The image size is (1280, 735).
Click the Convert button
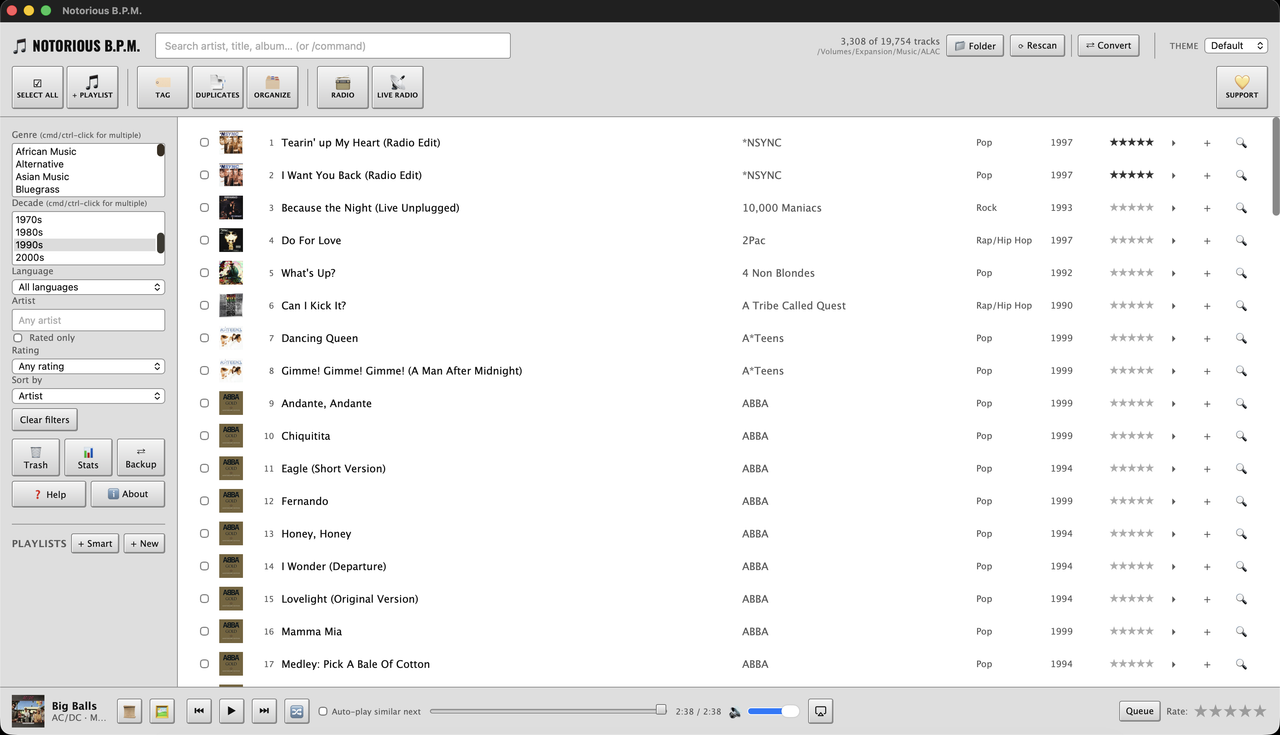tap(1108, 46)
